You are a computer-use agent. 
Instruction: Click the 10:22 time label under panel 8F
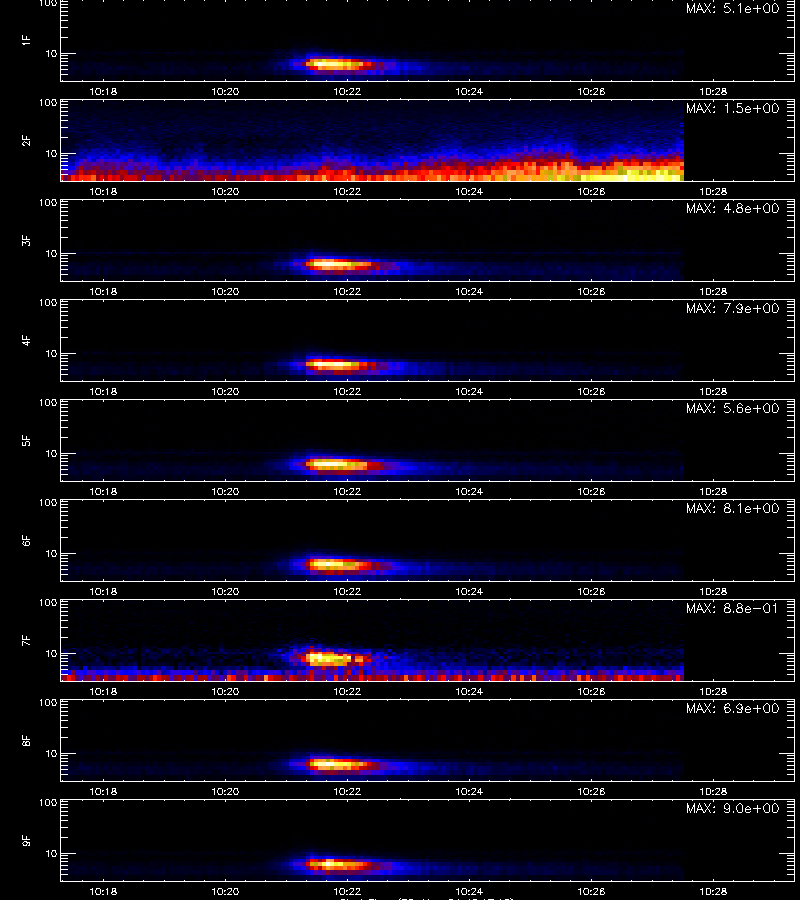347,792
